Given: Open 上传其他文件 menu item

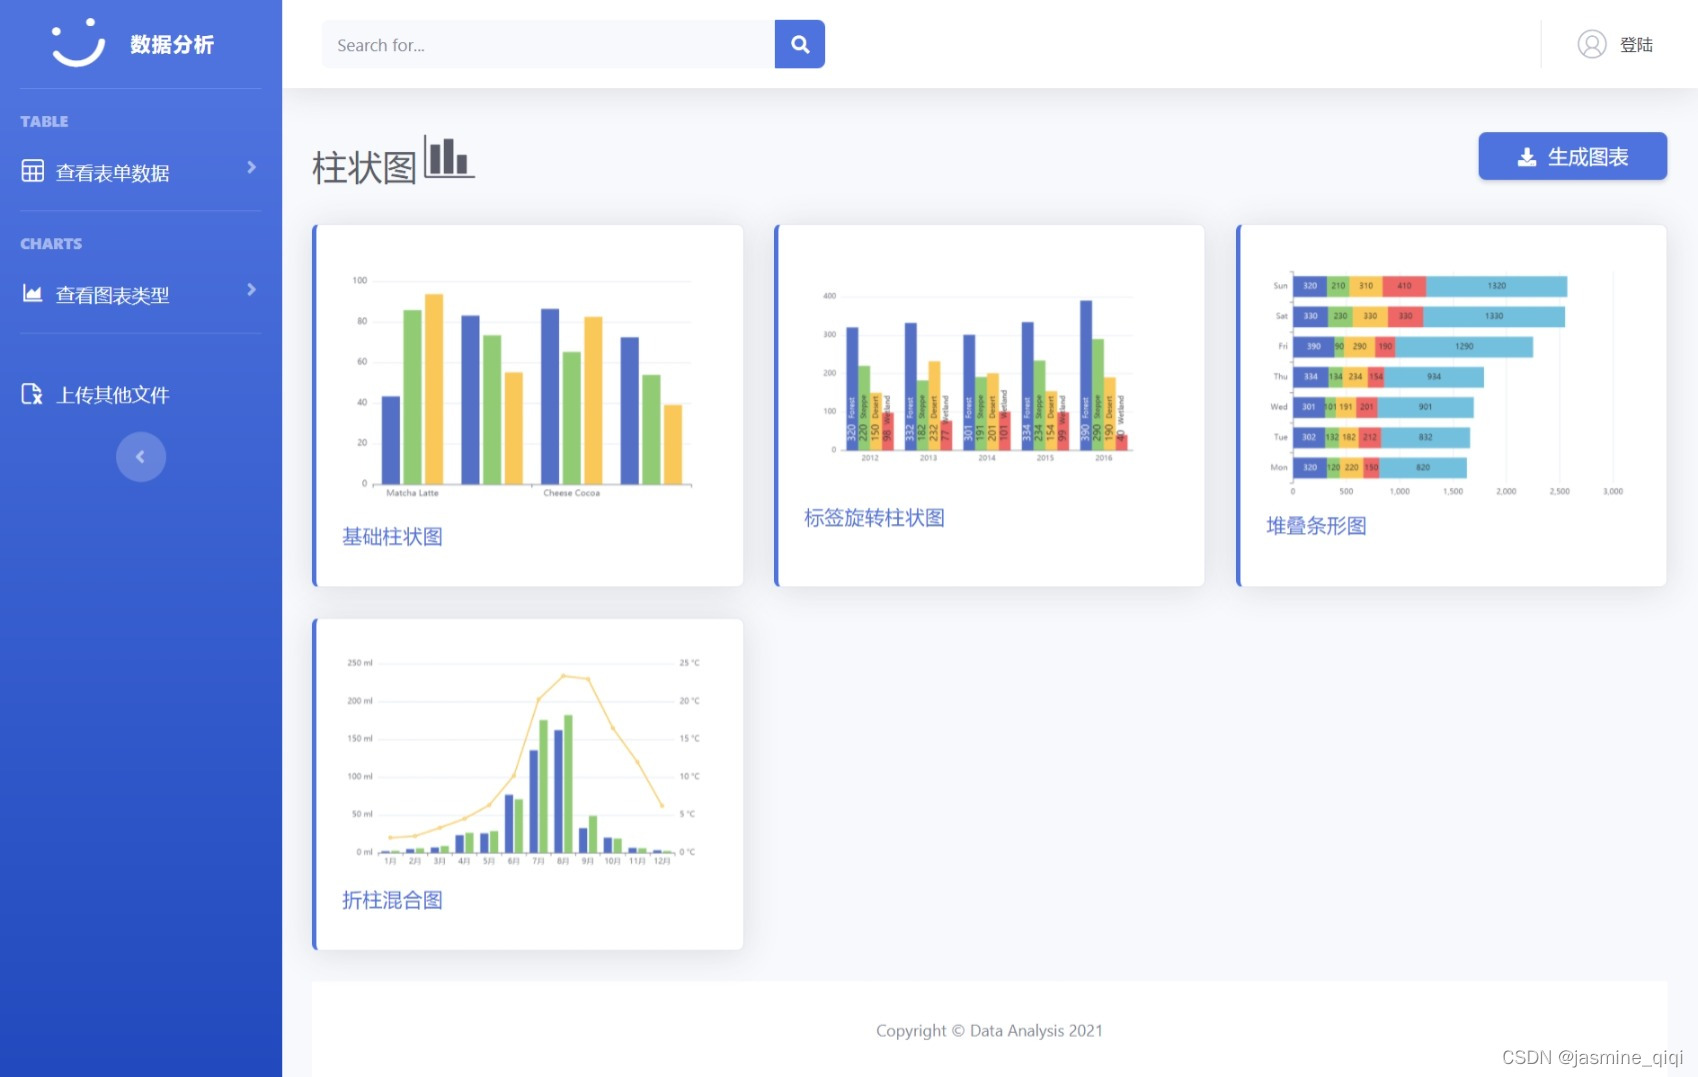Looking at the screenshot, I should [112, 395].
